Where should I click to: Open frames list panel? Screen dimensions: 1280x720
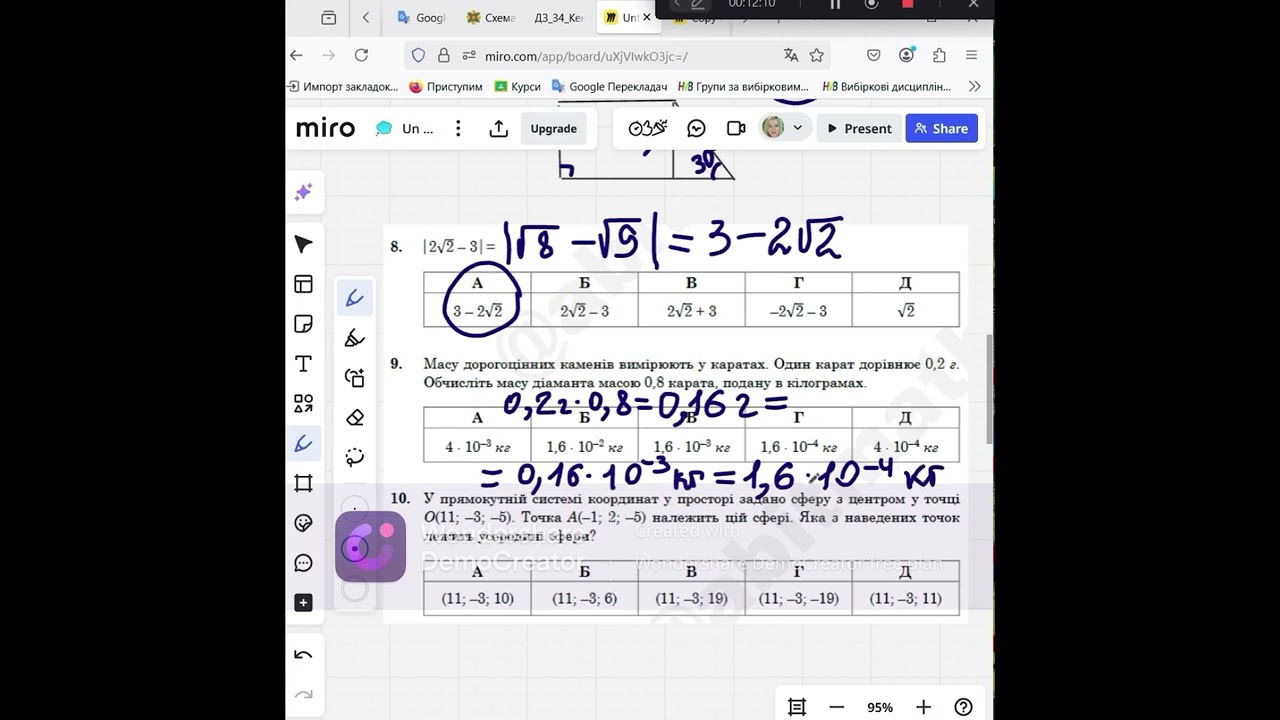point(797,707)
